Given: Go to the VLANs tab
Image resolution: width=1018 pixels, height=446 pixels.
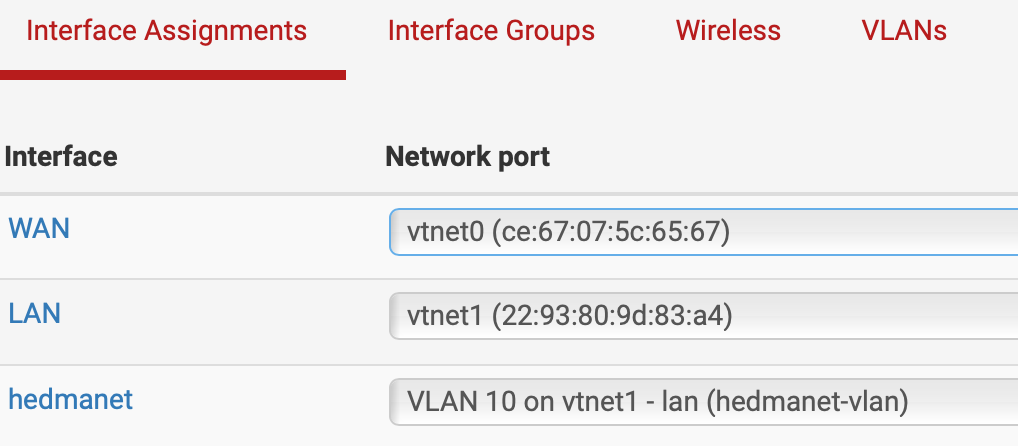Looking at the screenshot, I should (x=904, y=31).
